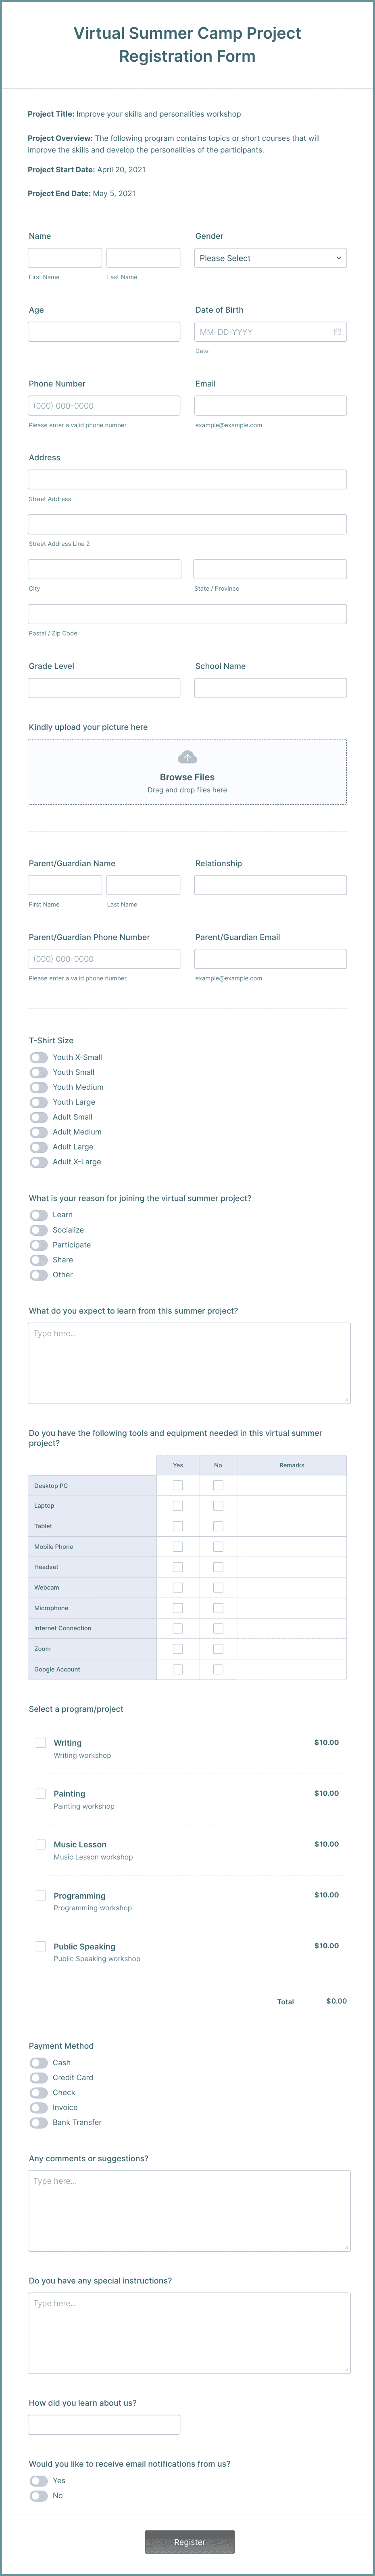Click the Email input field
This screenshot has height=2576, width=375.
pos(270,406)
